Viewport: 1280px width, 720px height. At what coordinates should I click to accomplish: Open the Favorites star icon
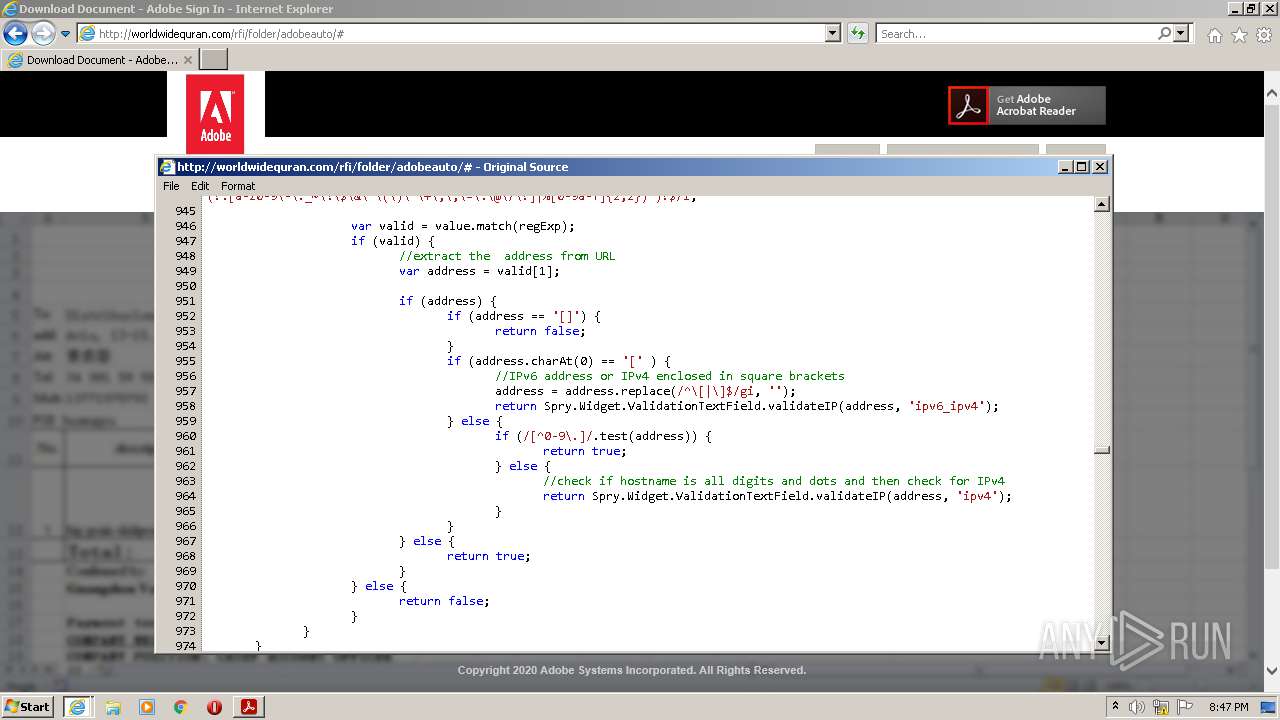[x=1239, y=35]
